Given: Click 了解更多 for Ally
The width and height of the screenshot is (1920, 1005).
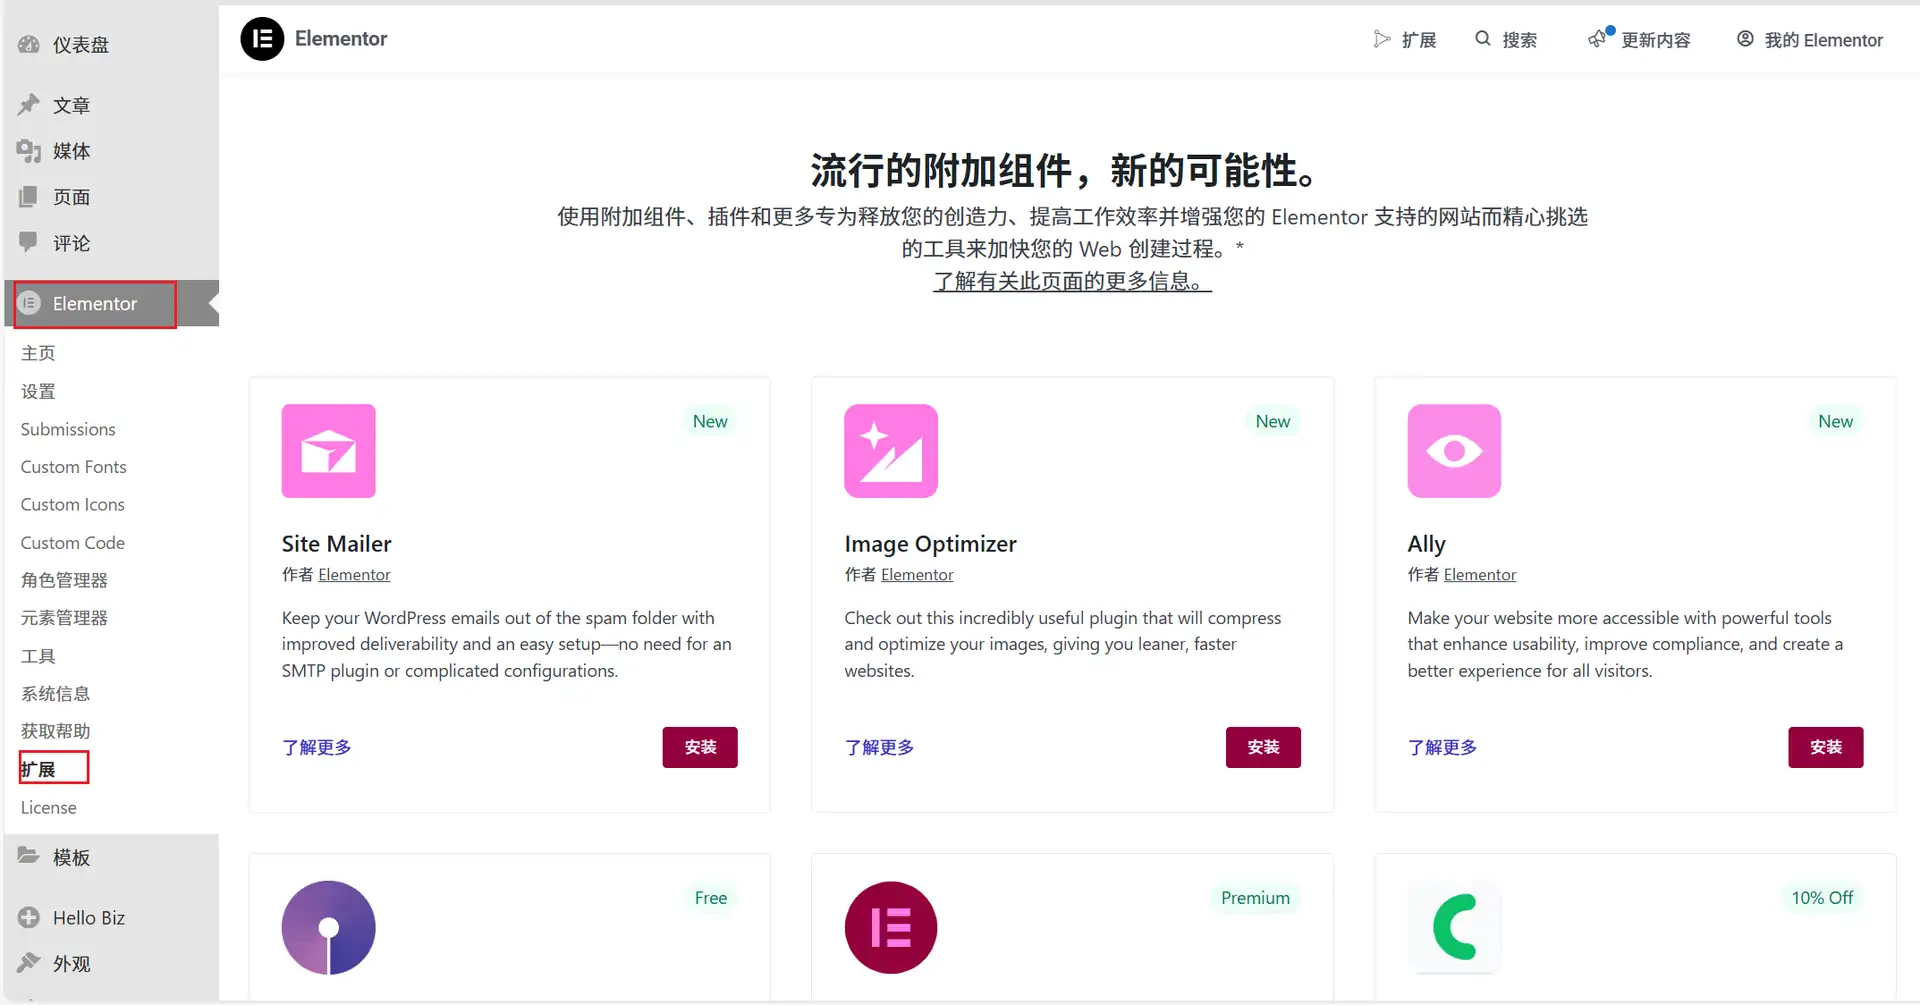Looking at the screenshot, I should (x=1442, y=747).
